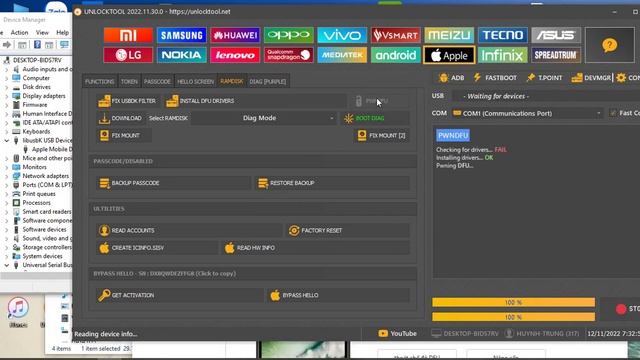Select the Tecno brand tile

[502, 35]
